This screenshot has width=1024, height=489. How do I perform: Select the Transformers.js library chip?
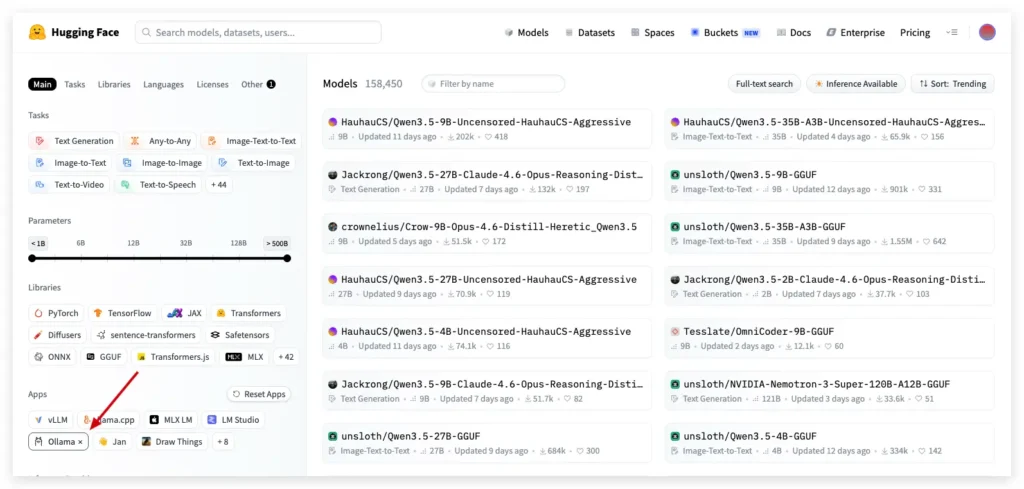173,357
